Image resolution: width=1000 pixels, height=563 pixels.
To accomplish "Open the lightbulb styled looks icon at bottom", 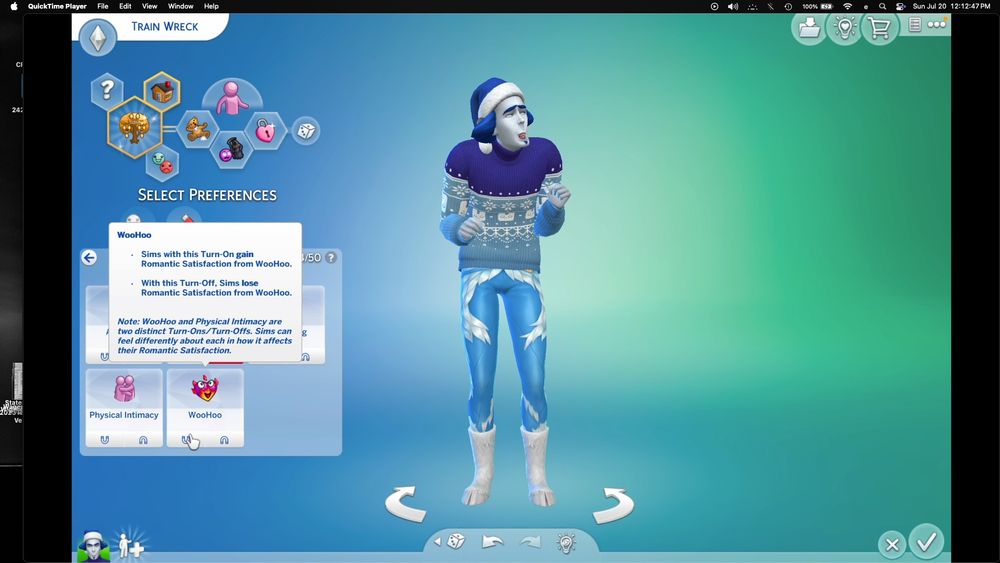I will pyautogui.click(x=566, y=543).
